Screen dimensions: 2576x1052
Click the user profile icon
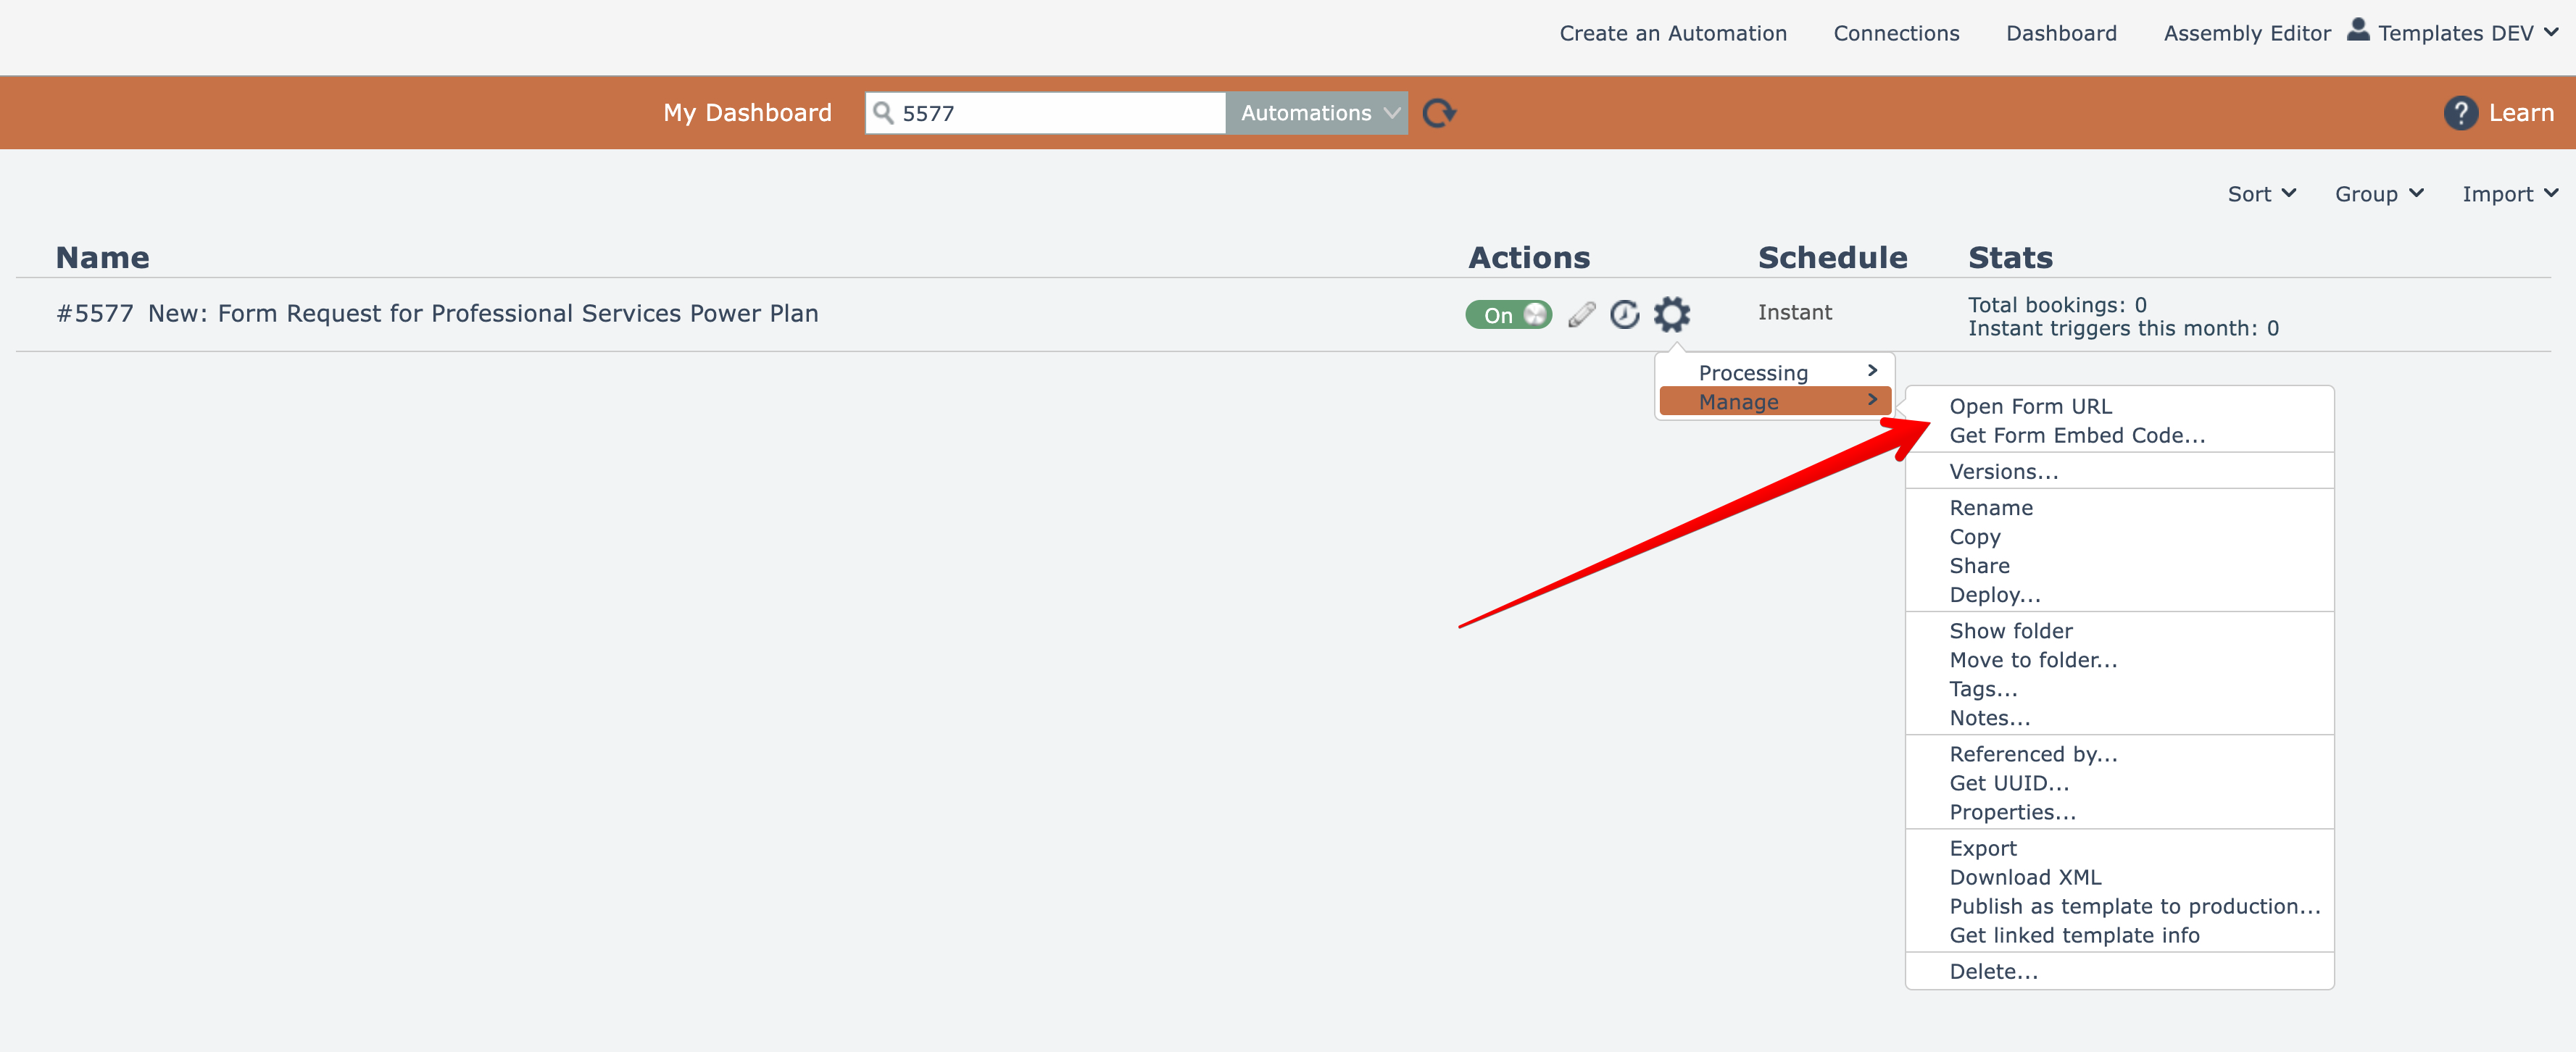2358,29
